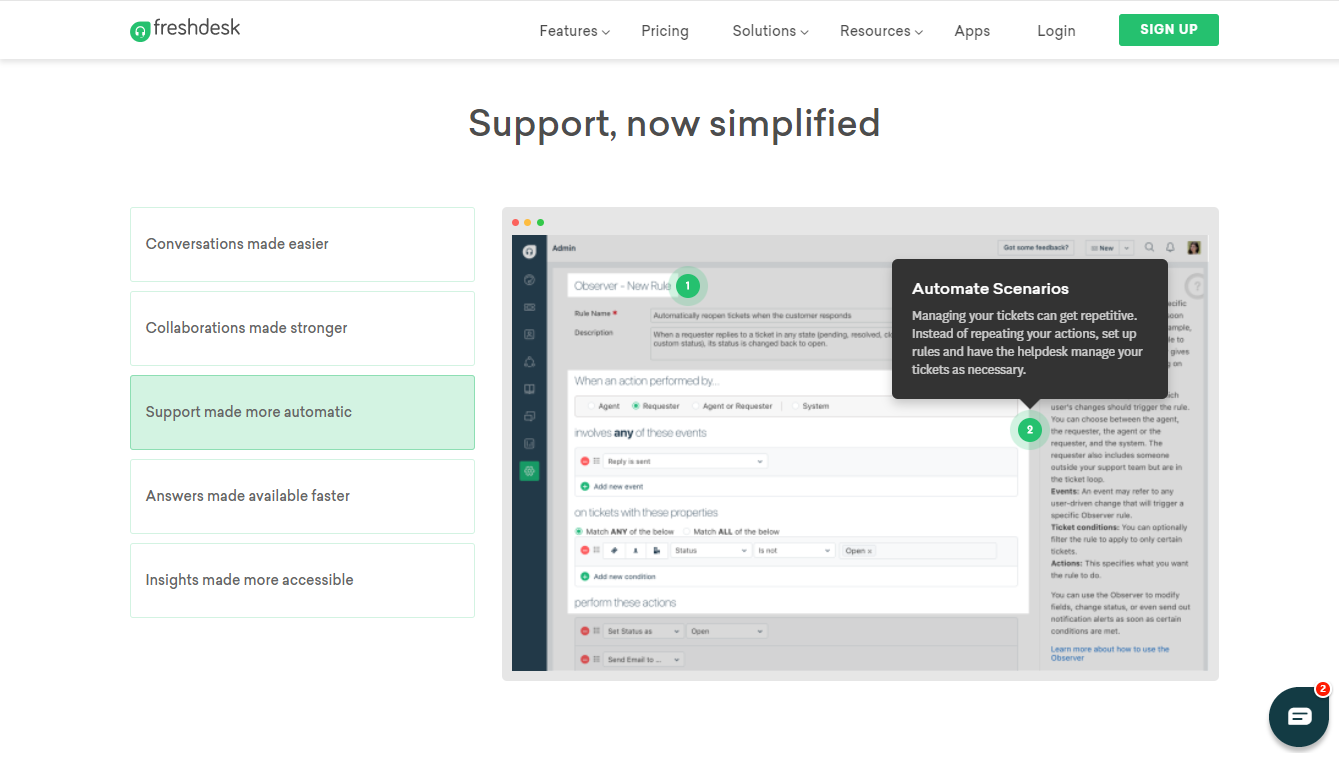Select Insights made more accessible tab
The width and height of the screenshot is (1339, 768).
(x=302, y=580)
